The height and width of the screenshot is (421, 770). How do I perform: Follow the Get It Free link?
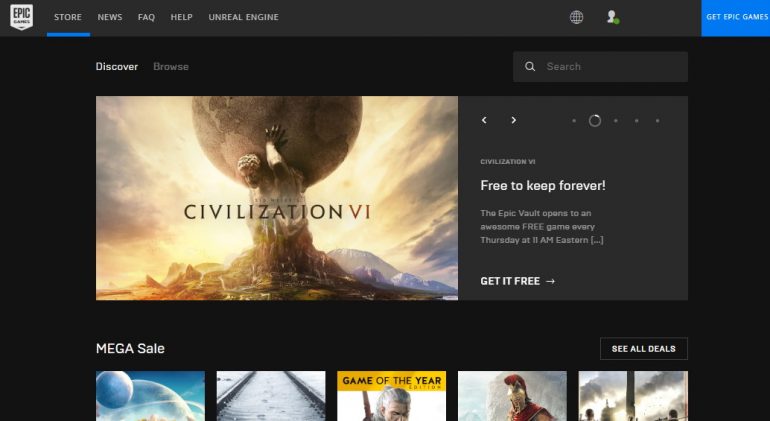pos(518,281)
